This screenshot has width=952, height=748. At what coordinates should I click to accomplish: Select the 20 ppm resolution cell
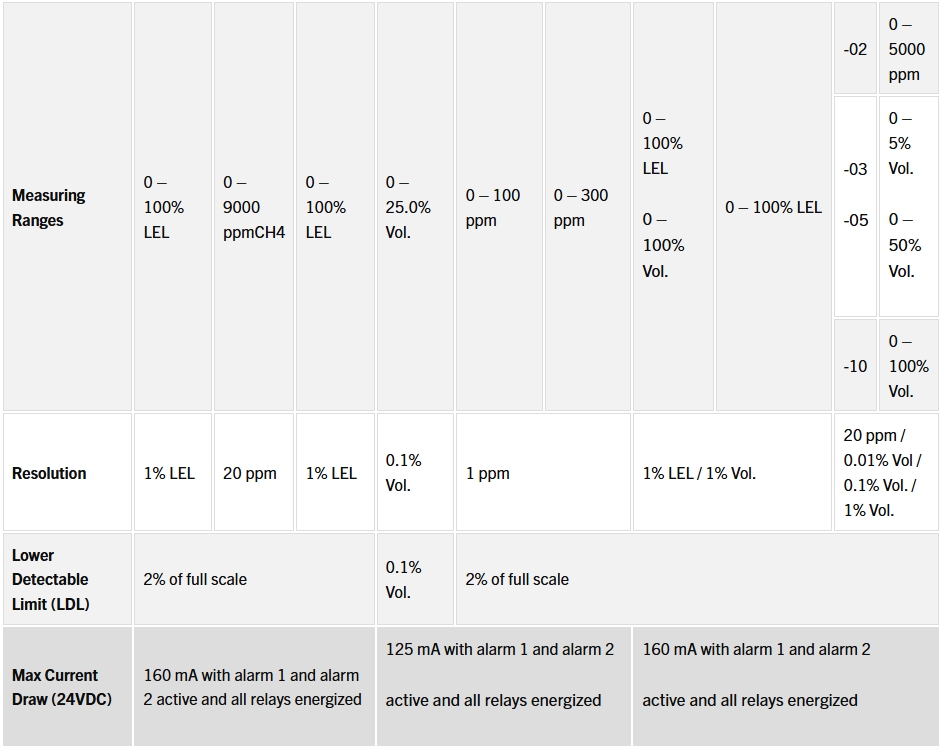tap(253, 473)
